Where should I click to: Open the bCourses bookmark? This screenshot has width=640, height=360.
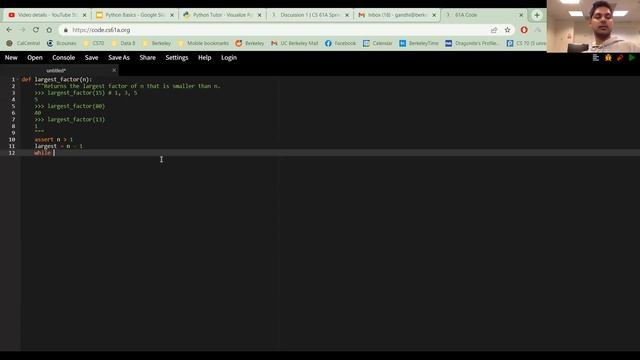click(x=62, y=43)
